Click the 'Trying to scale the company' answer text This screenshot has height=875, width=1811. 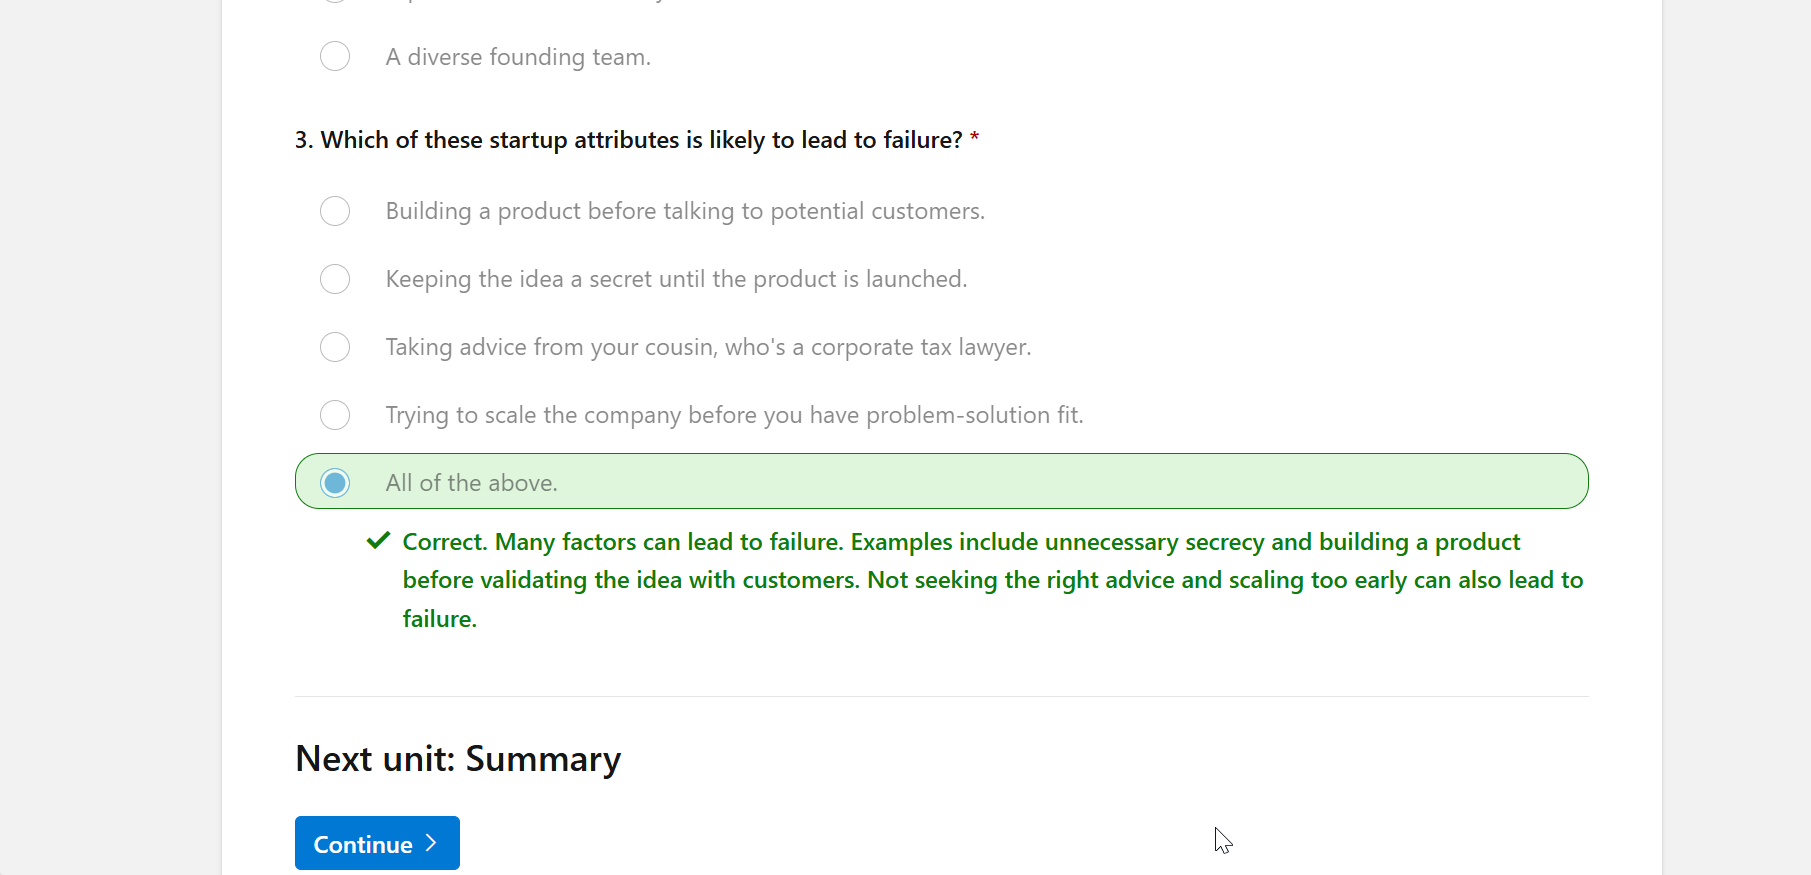(x=734, y=415)
